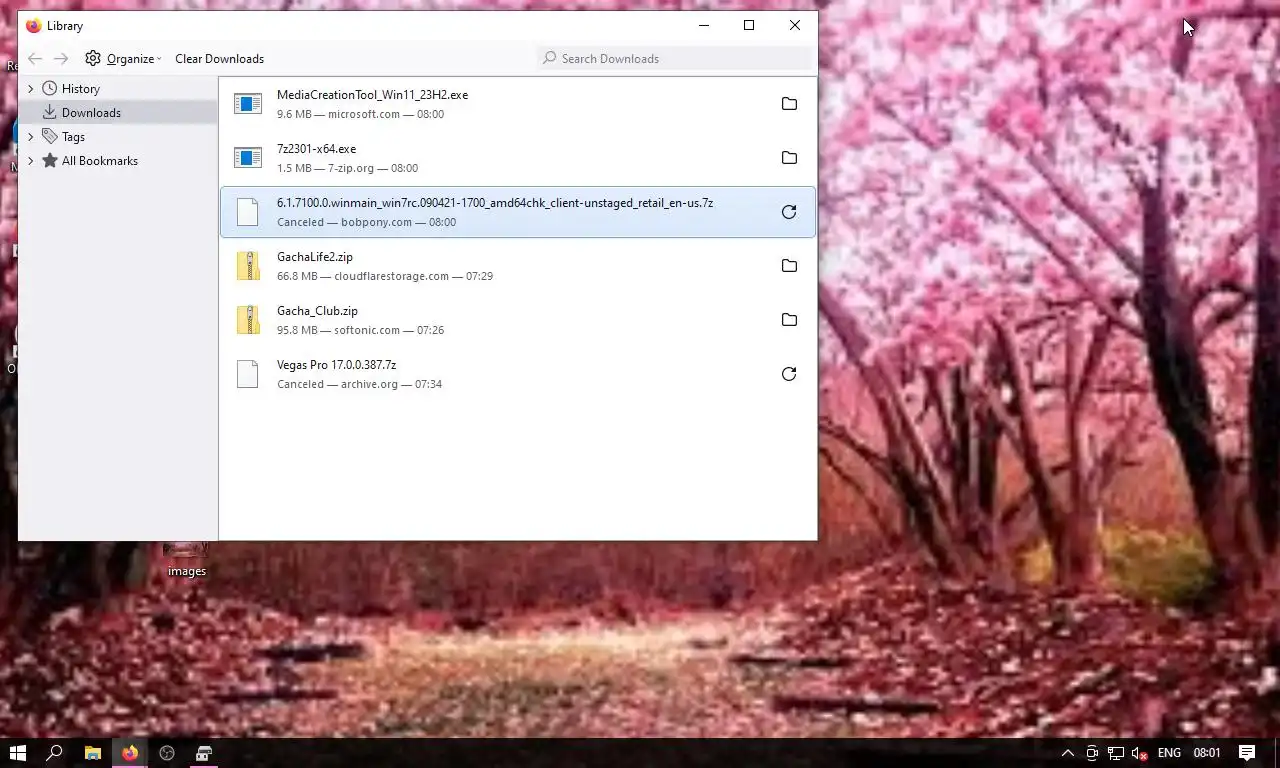The height and width of the screenshot is (768, 1280).
Task: Click the MediaCreationTool exe file icon
Action: tap(248, 104)
